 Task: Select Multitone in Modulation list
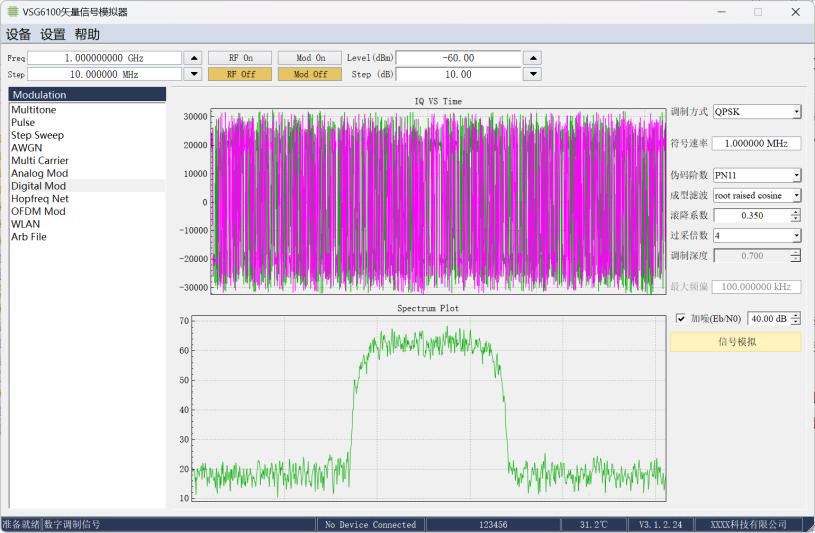87,110
